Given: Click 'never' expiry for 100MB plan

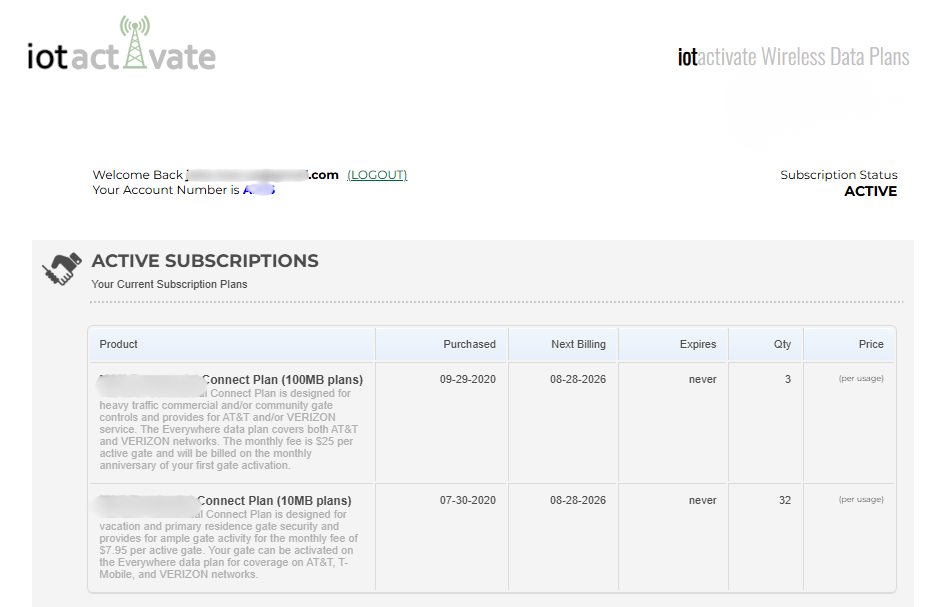Looking at the screenshot, I should [703, 379].
